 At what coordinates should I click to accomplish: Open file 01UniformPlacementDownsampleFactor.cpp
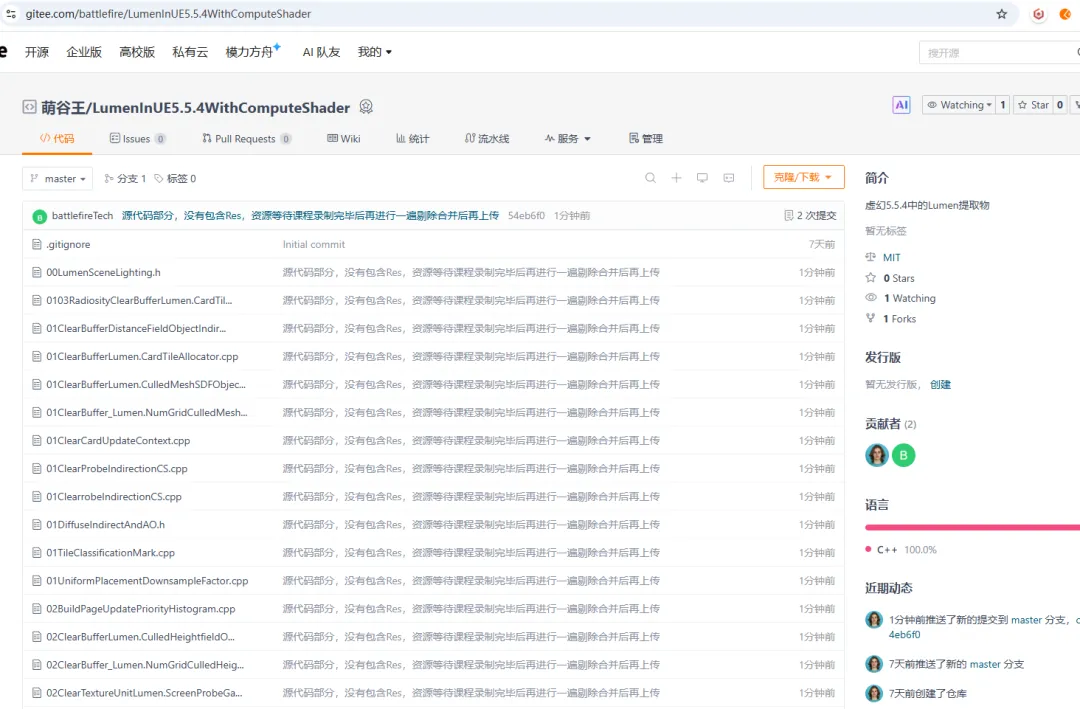click(x=147, y=581)
